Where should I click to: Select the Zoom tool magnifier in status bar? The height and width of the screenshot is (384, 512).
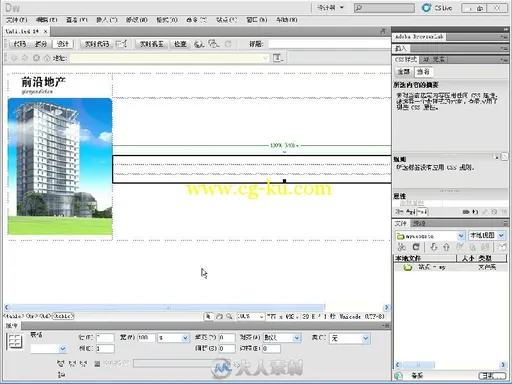tap(229, 316)
